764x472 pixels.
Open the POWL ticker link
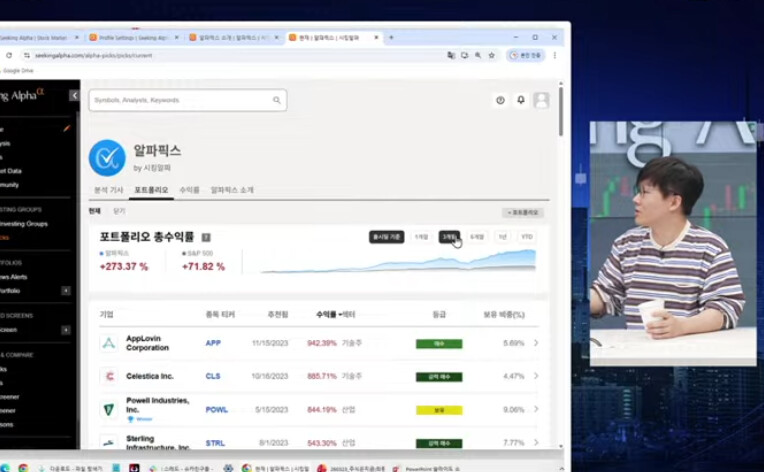click(217, 410)
